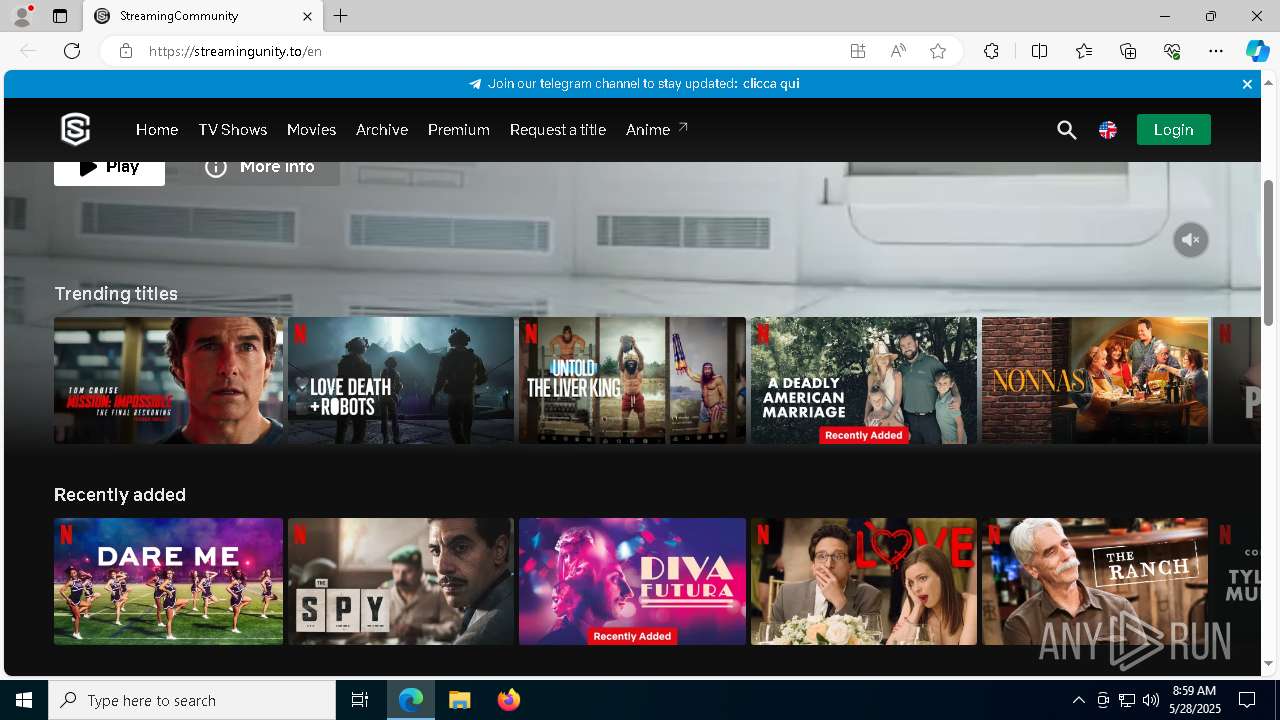Open the Diva Futura thumbnail

tap(632, 581)
